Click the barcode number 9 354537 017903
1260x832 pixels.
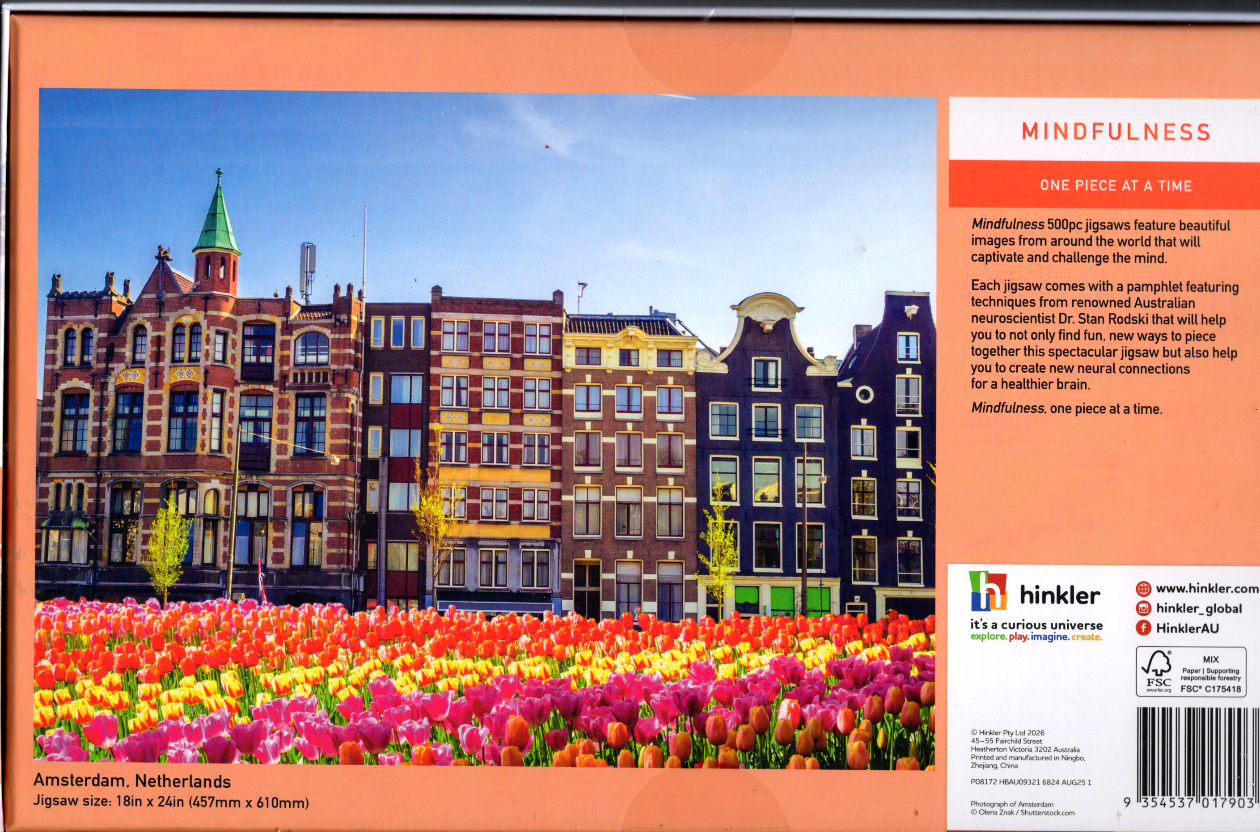pyautogui.click(x=1189, y=804)
